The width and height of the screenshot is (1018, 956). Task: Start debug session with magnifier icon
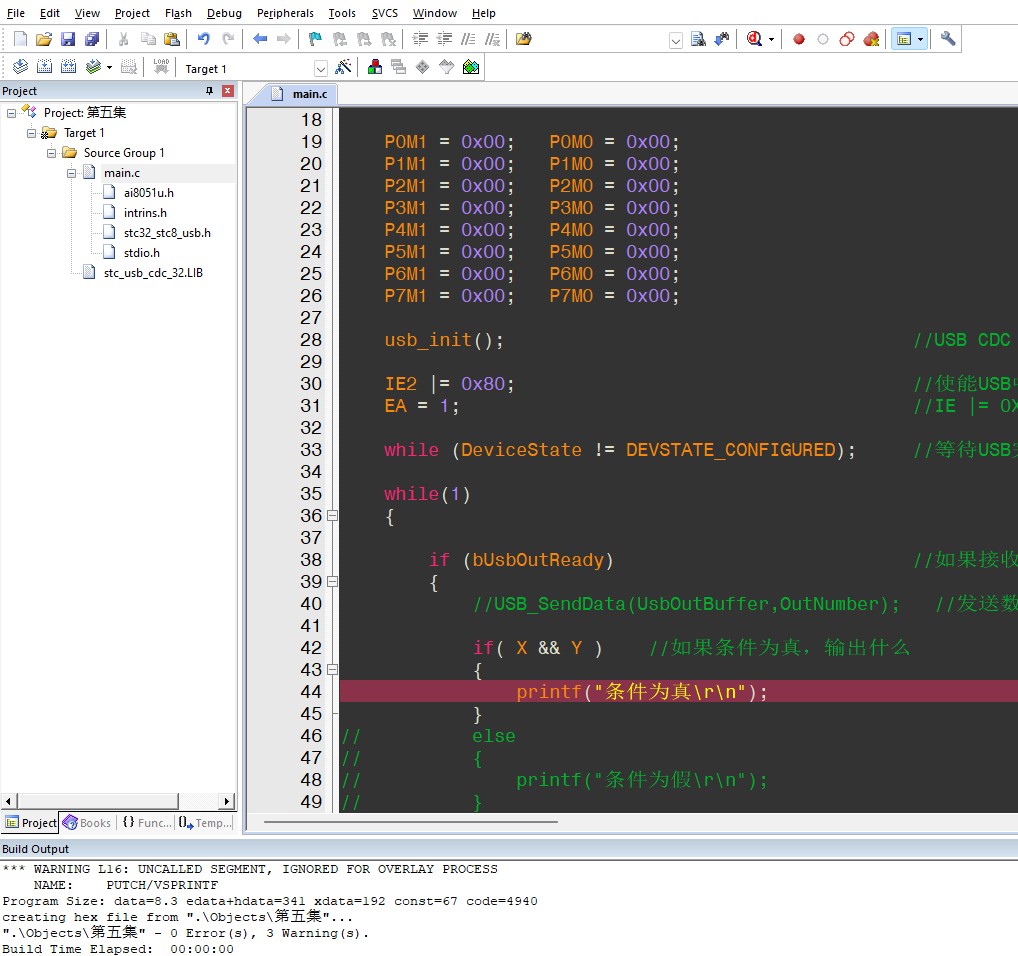[754, 39]
